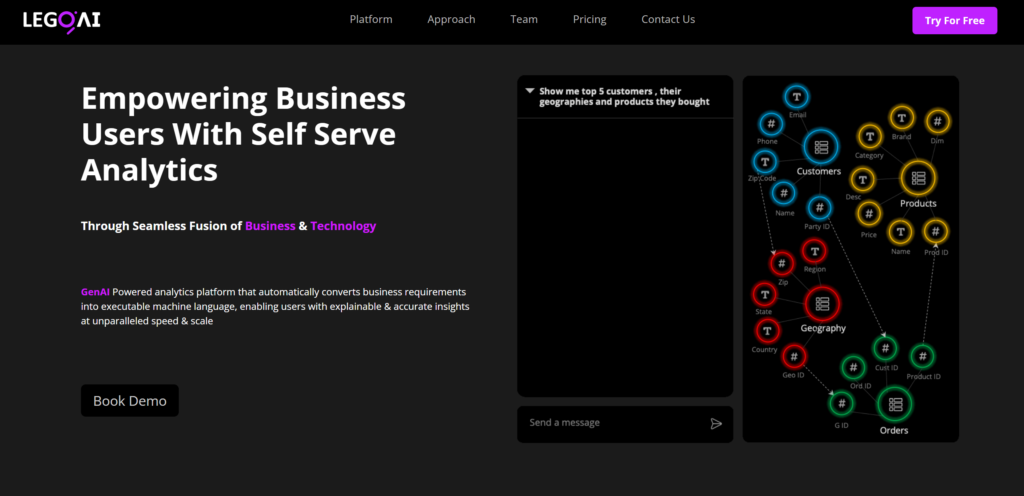Click the Geography table node icon
This screenshot has width=1024, height=496.
pyautogui.click(x=822, y=303)
